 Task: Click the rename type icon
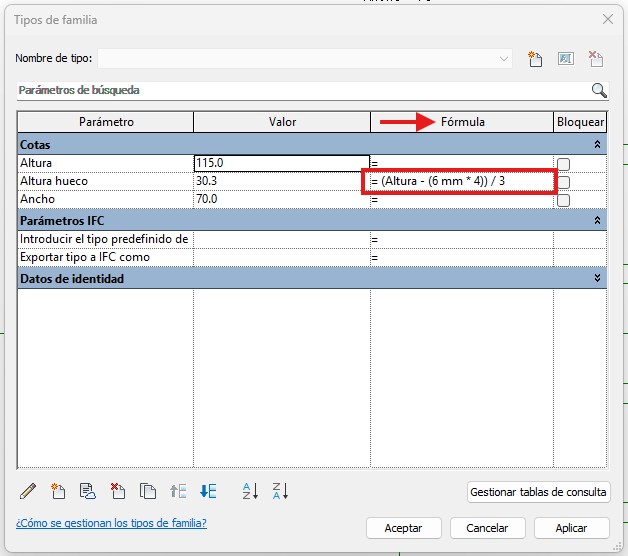565,59
